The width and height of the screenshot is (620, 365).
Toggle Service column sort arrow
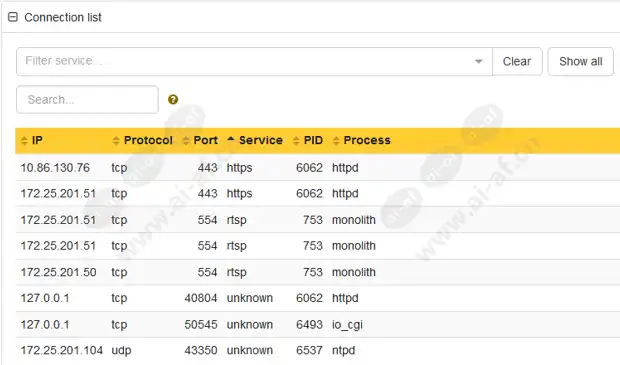coord(231,139)
